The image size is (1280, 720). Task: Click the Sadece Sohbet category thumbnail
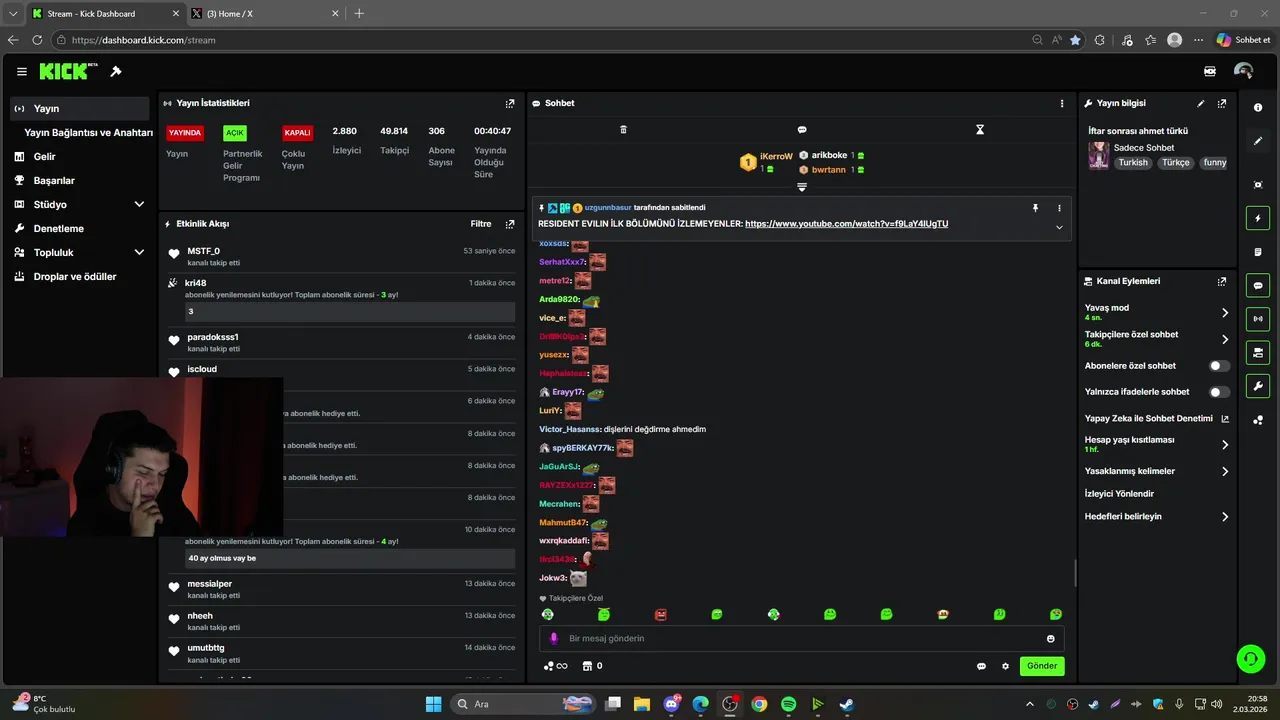(1099, 155)
